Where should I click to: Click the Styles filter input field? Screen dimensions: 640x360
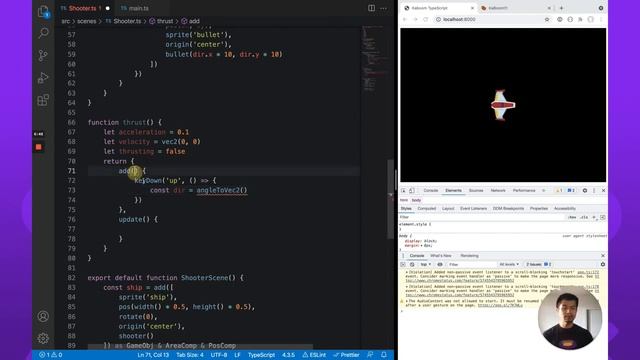[482, 218]
